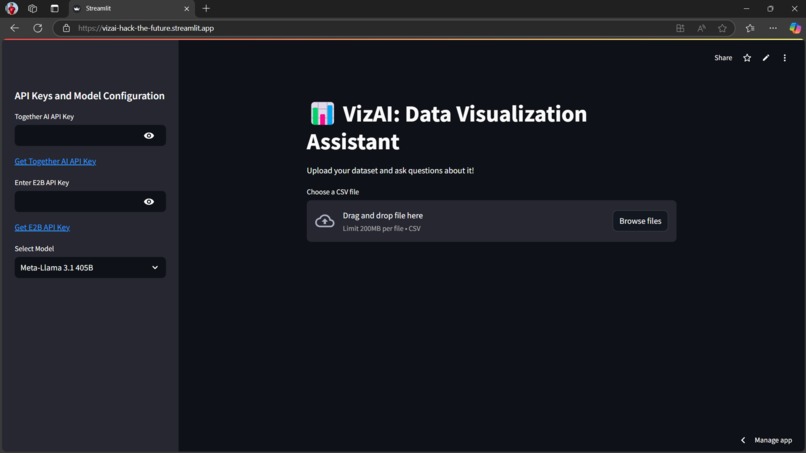Image resolution: width=806 pixels, height=453 pixels.
Task: Close the Streamlit tab
Action: click(x=187, y=8)
